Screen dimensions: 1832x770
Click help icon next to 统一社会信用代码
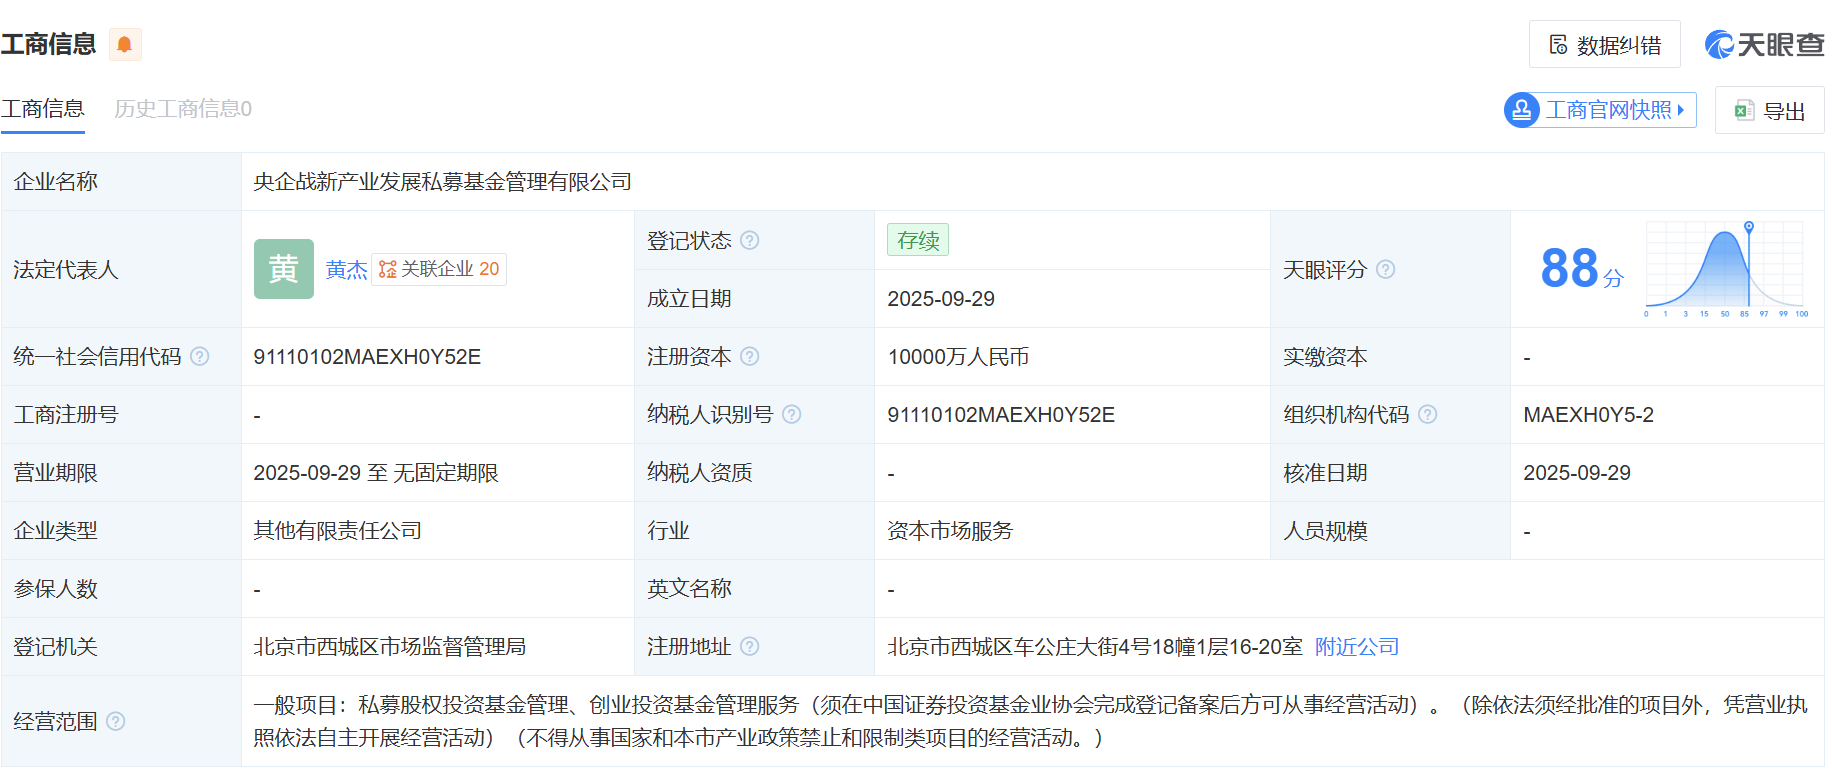click(x=200, y=357)
